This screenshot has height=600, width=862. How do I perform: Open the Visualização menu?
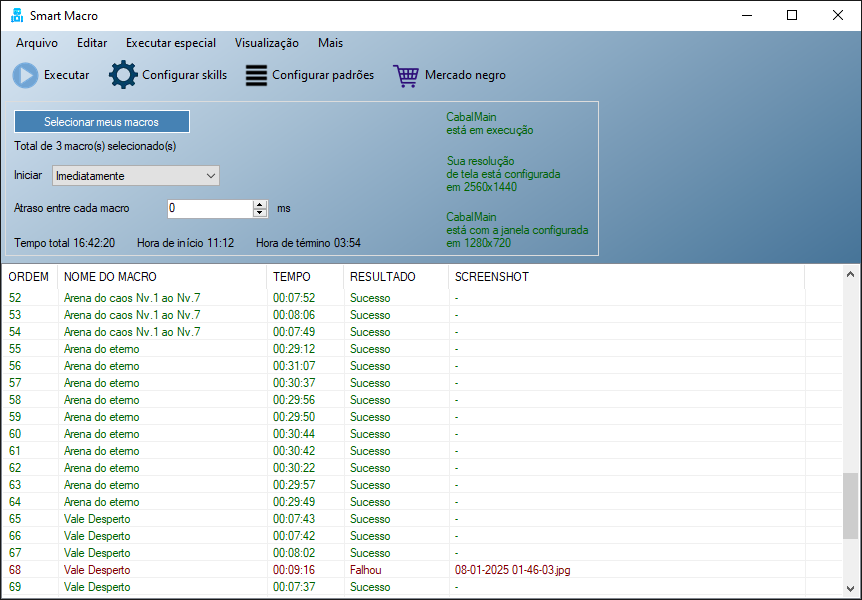tap(266, 43)
